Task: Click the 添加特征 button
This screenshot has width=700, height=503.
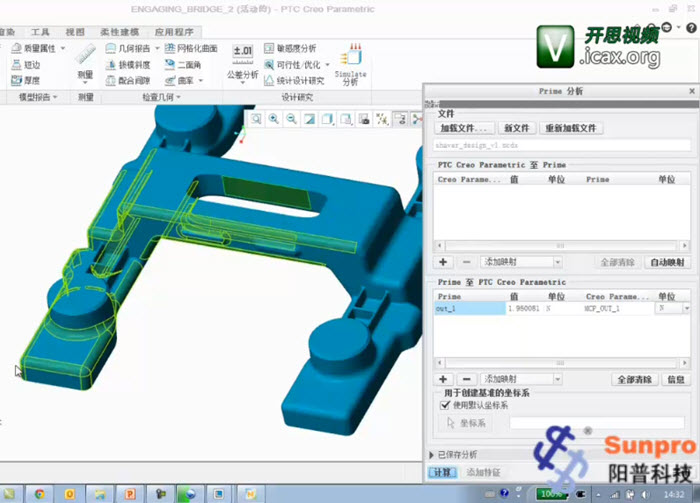Action: [483, 472]
